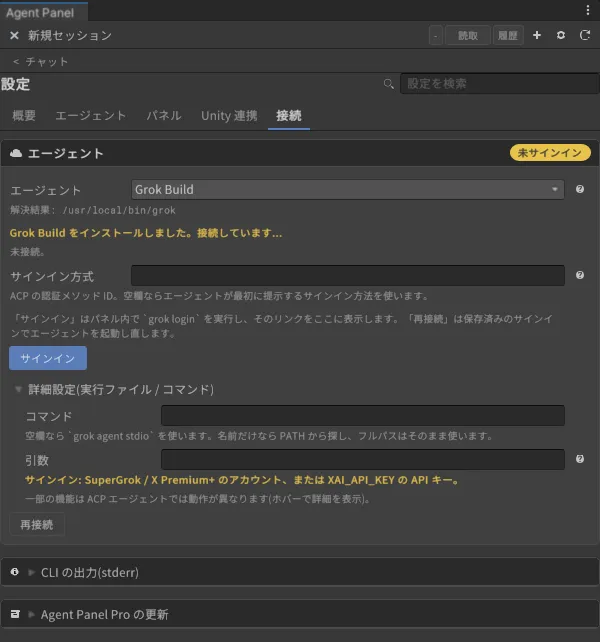Select the 接続 tab
The image size is (600, 642).
coord(289,115)
